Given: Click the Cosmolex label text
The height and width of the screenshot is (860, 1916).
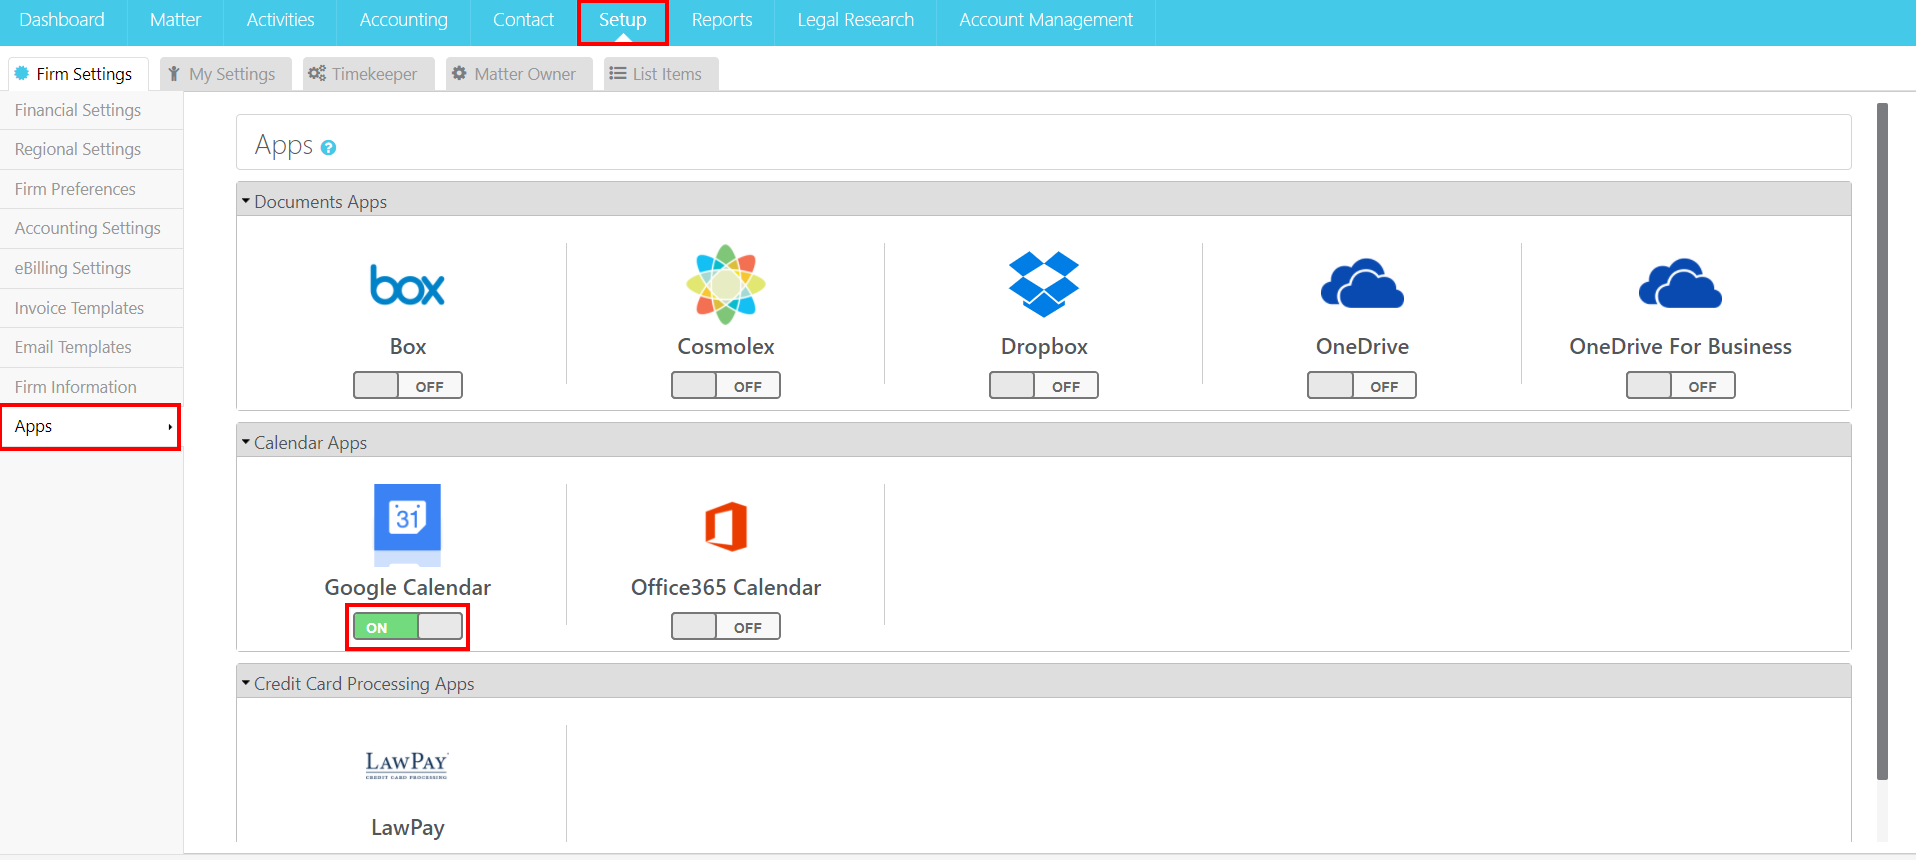Looking at the screenshot, I should tap(726, 346).
